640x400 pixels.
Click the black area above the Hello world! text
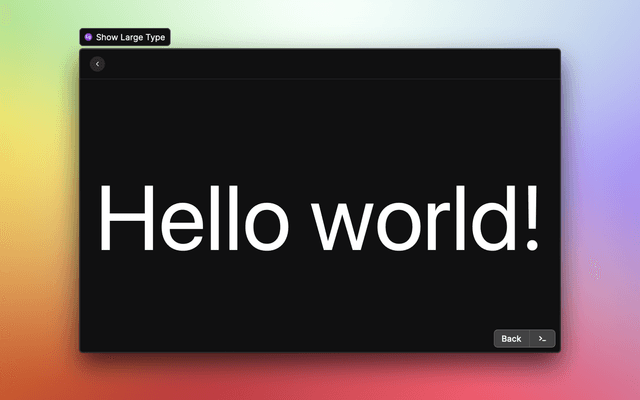click(320, 125)
